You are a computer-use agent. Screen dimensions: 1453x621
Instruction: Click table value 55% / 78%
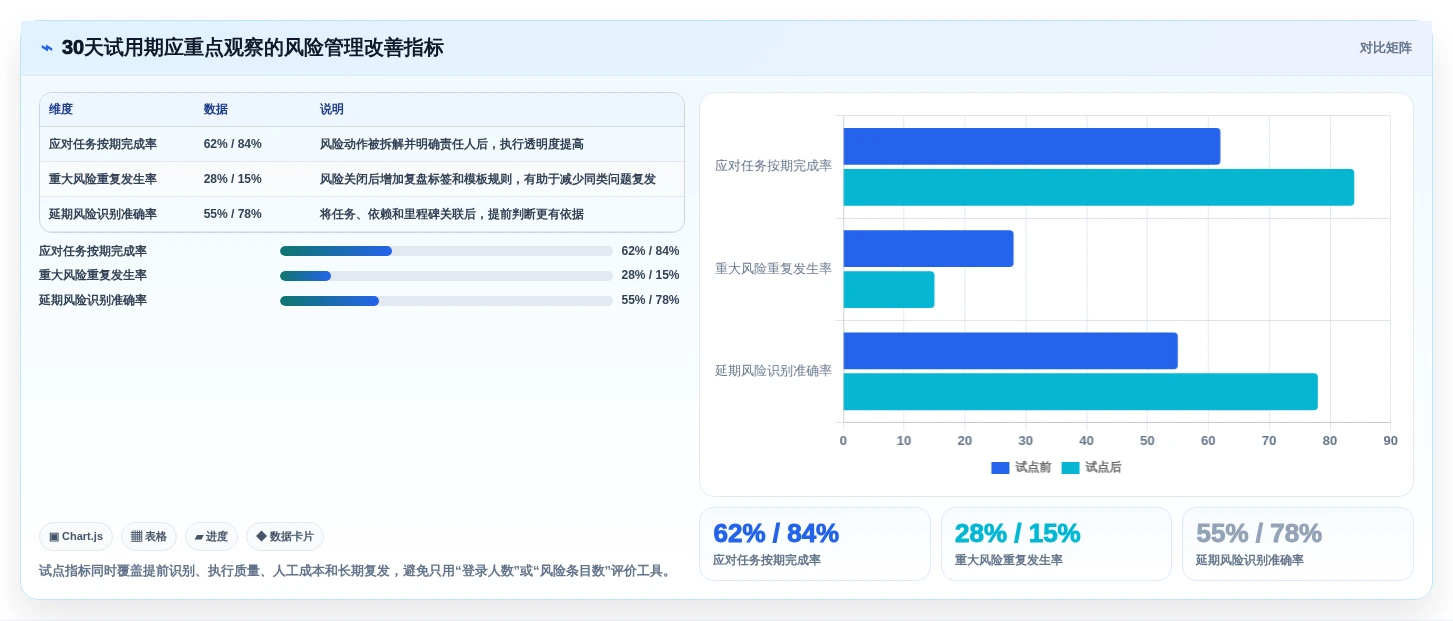point(233,214)
